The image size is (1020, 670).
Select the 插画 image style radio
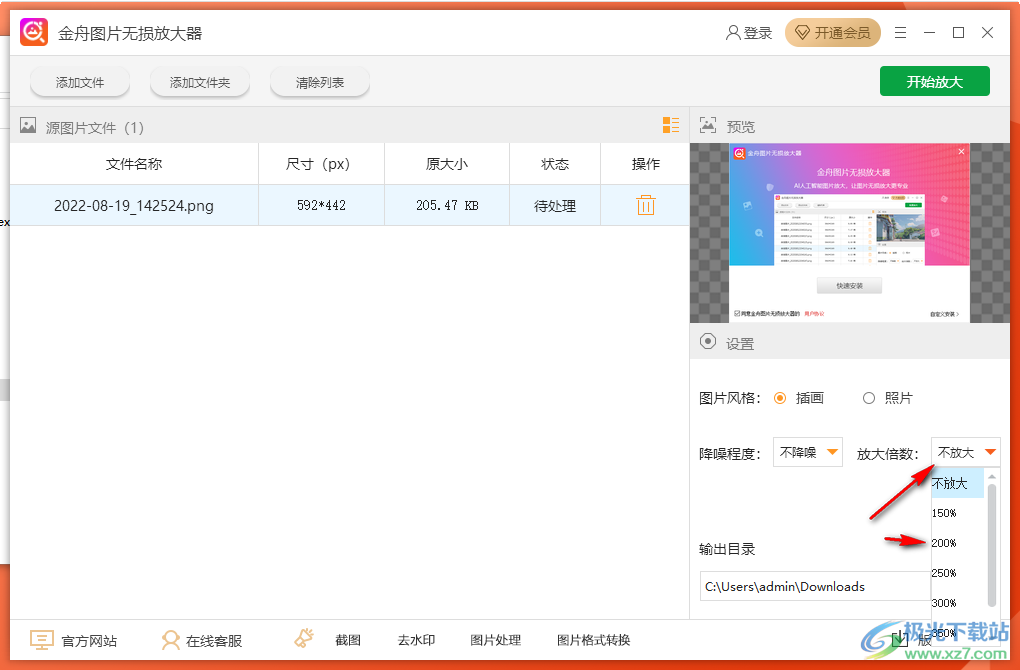pyautogui.click(x=780, y=398)
